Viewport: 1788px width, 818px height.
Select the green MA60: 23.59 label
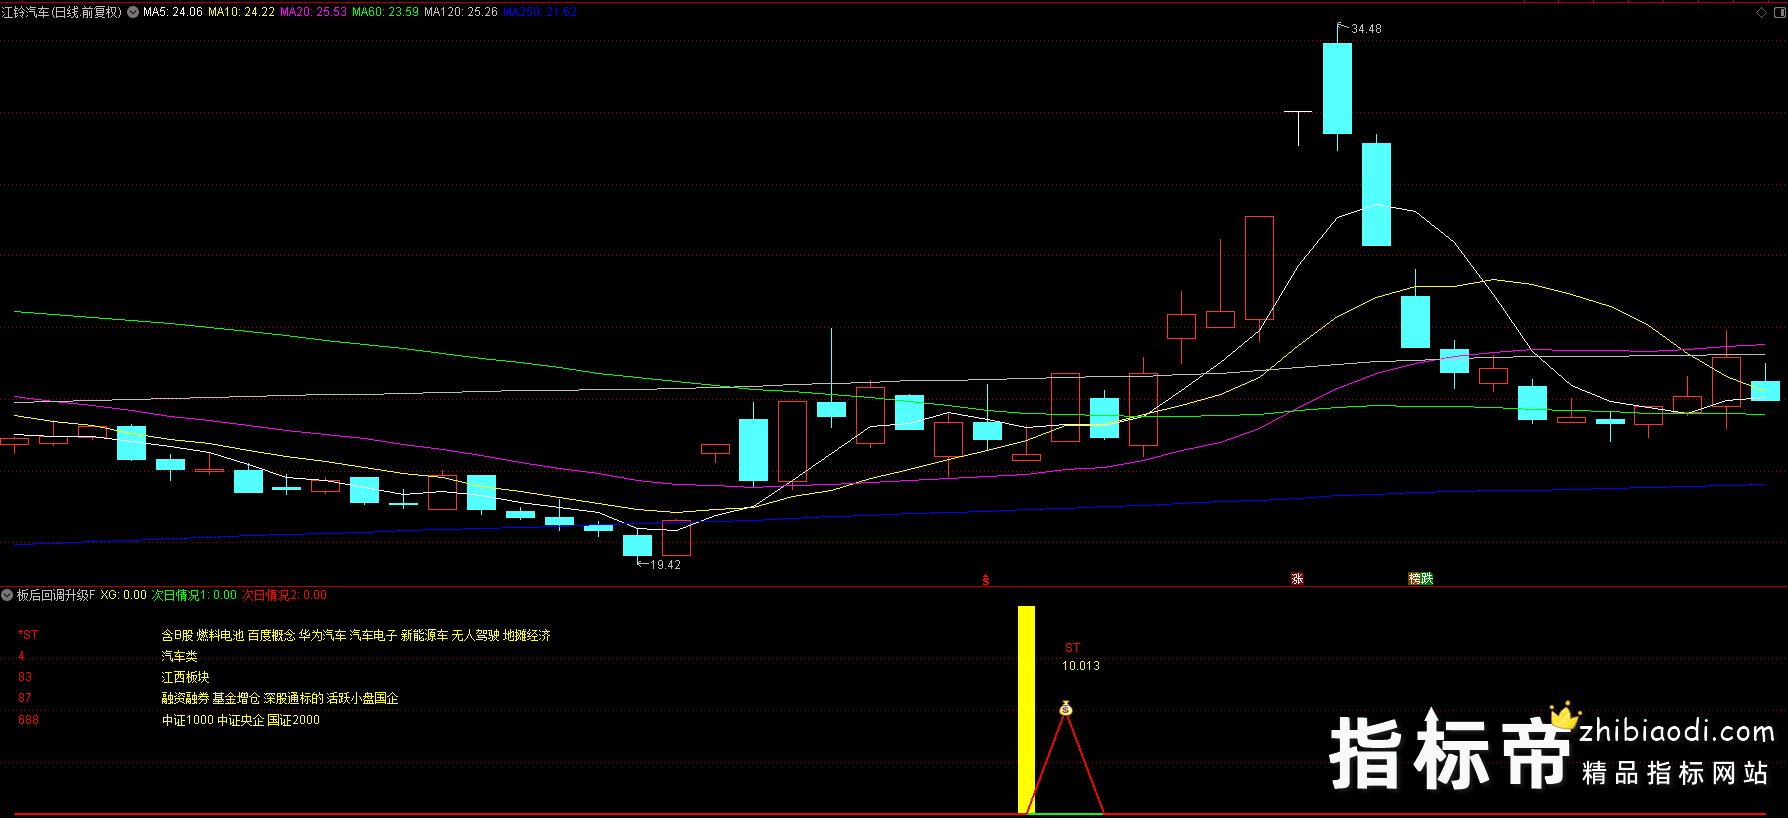click(385, 12)
